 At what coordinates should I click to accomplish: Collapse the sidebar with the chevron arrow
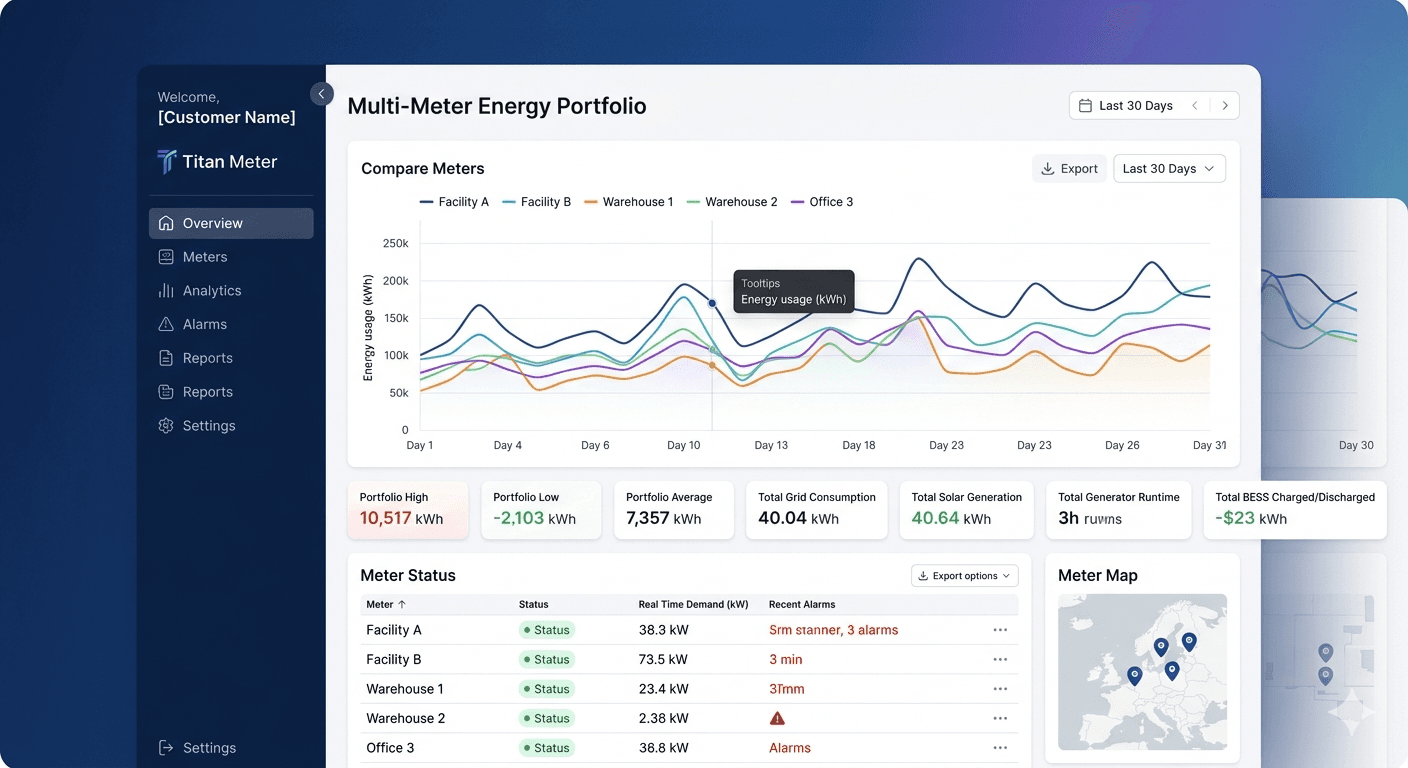[x=321, y=93]
